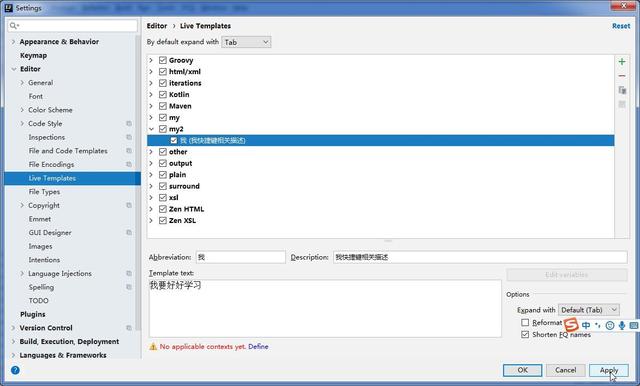
Task: Remove selected template with minus icon
Action: click(x=622, y=76)
